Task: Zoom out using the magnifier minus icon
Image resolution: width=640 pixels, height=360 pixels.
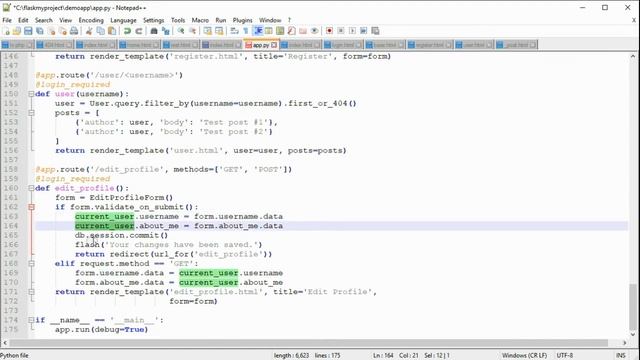Action: tap(192, 31)
